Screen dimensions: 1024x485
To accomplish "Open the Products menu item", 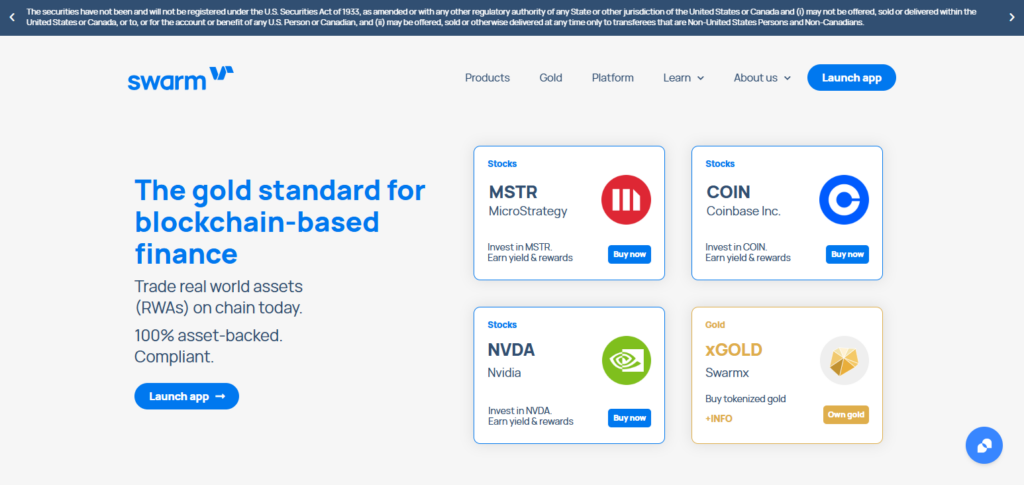I will tap(487, 78).
